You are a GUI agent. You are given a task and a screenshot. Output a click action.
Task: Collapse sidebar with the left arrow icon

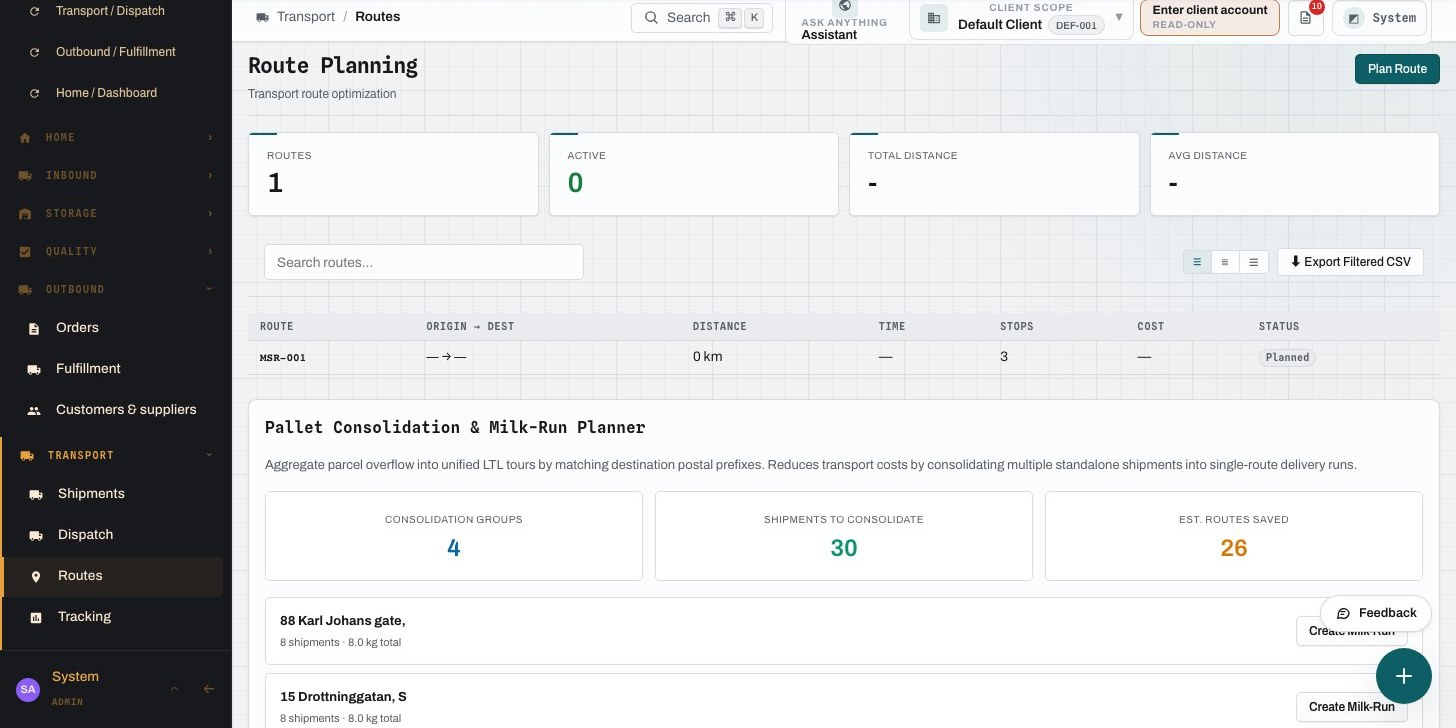coord(209,689)
